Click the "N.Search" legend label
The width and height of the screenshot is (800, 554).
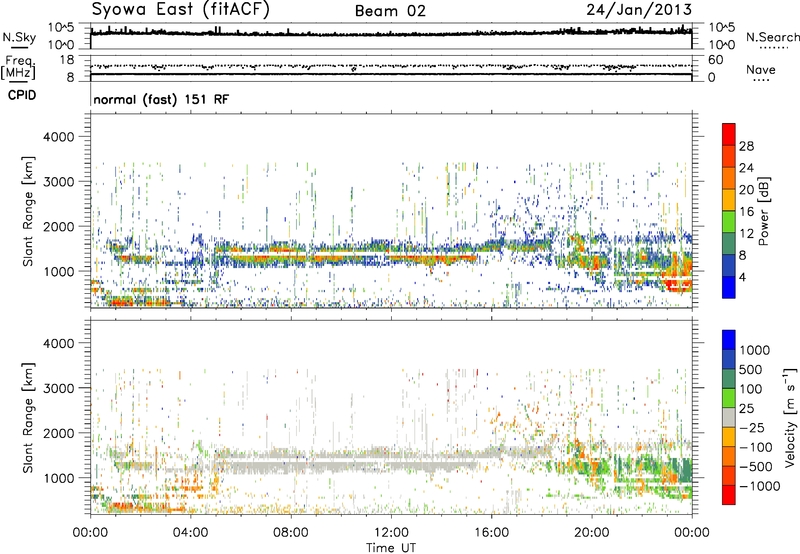[772, 37]
